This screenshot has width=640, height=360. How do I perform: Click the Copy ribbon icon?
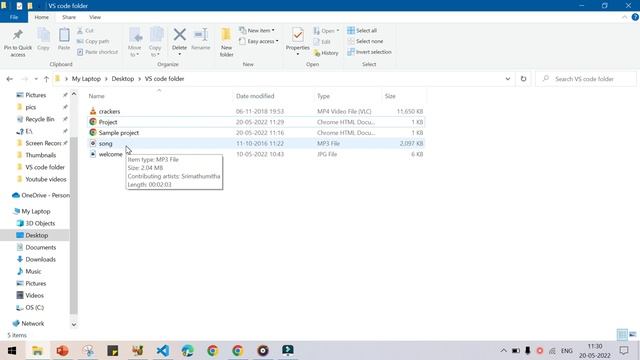[43, 39]
